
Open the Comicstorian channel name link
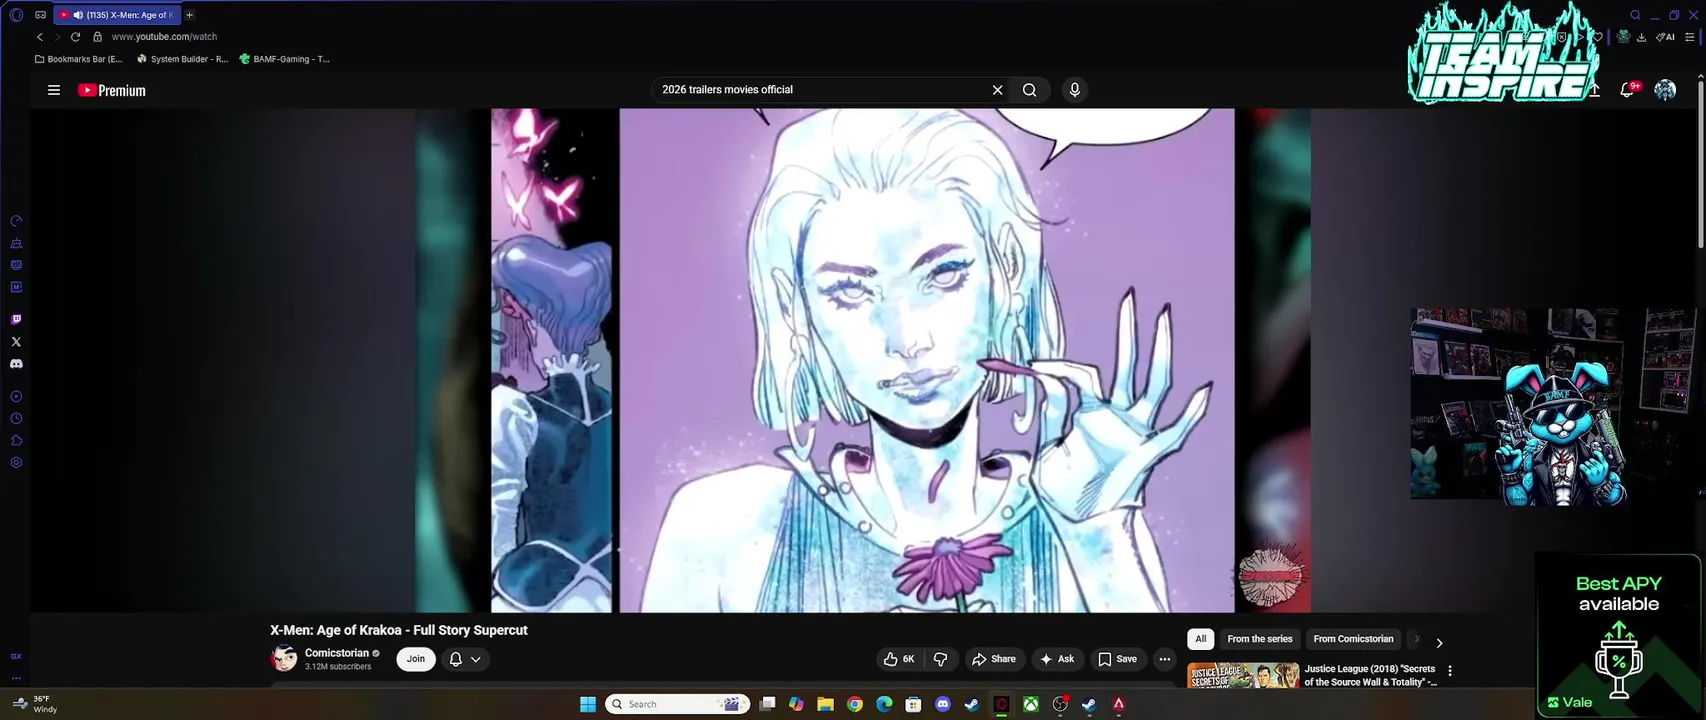(x=337, y=653)
